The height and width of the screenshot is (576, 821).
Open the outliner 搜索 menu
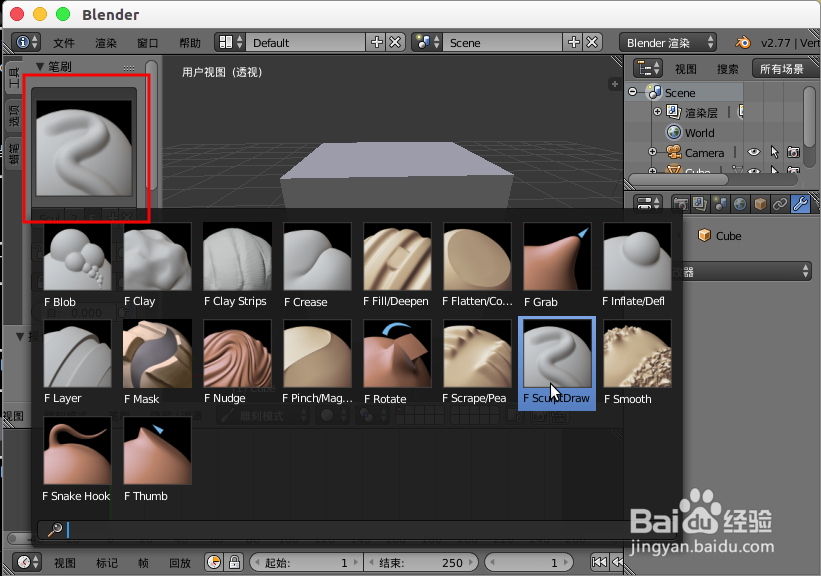coord(728,69)
